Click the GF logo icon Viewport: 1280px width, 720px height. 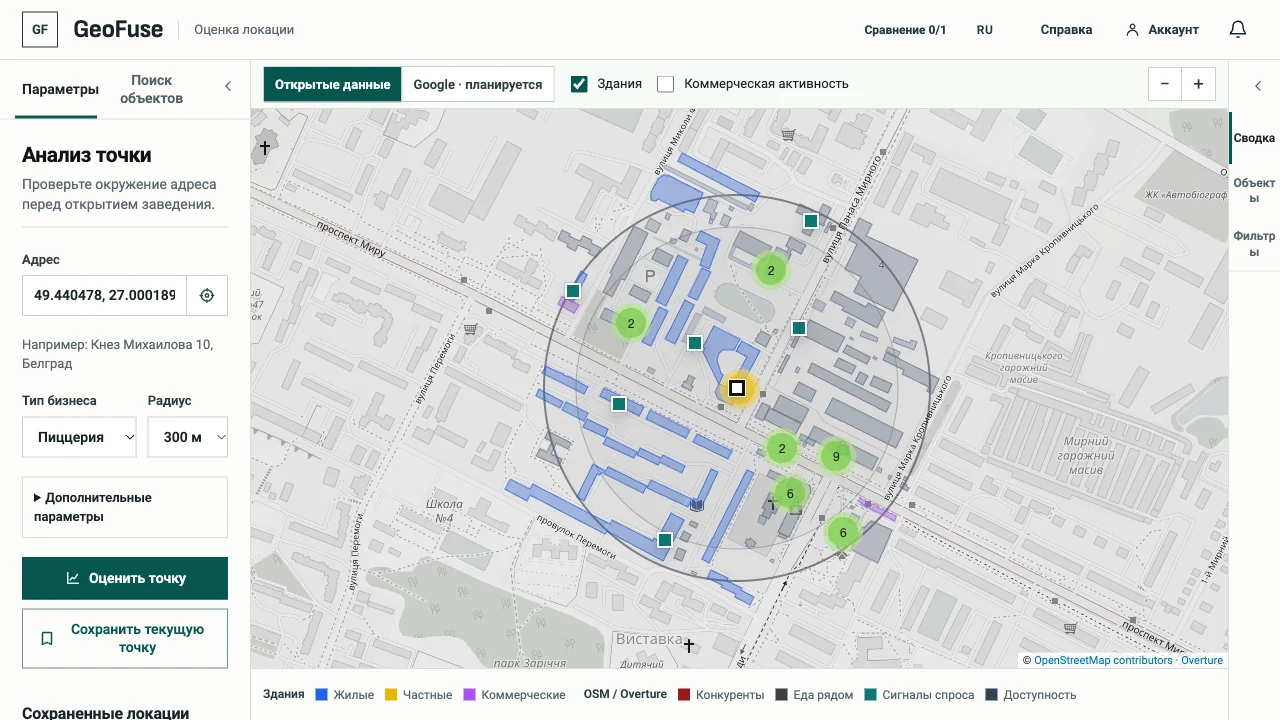pyautogui.click(x=40, y=30)
